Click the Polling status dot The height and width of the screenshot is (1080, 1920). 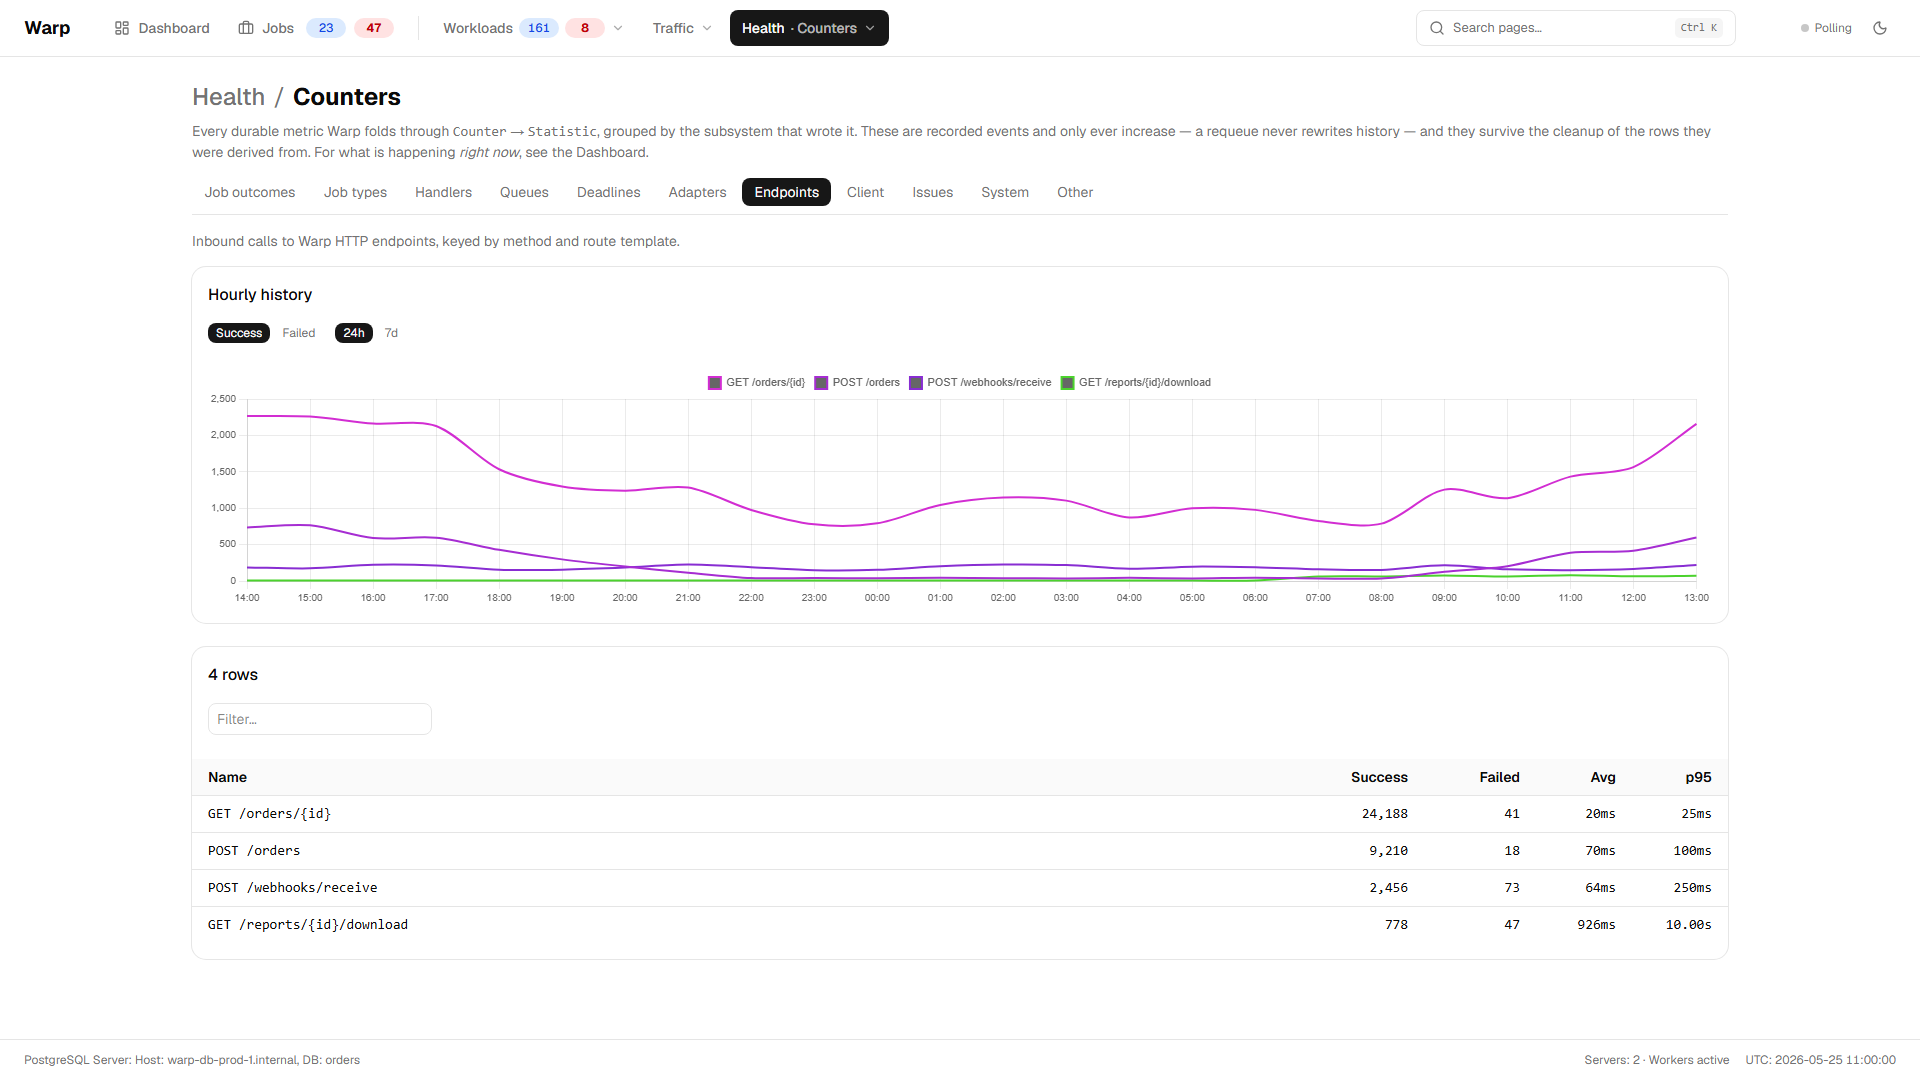(x=1805, y=28)
